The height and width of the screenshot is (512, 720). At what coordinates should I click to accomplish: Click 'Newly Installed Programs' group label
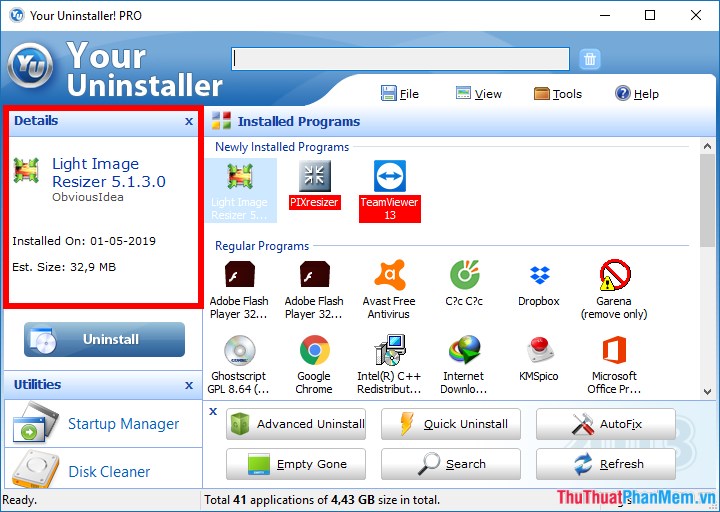pyautogui.click(x=282, y=147)
